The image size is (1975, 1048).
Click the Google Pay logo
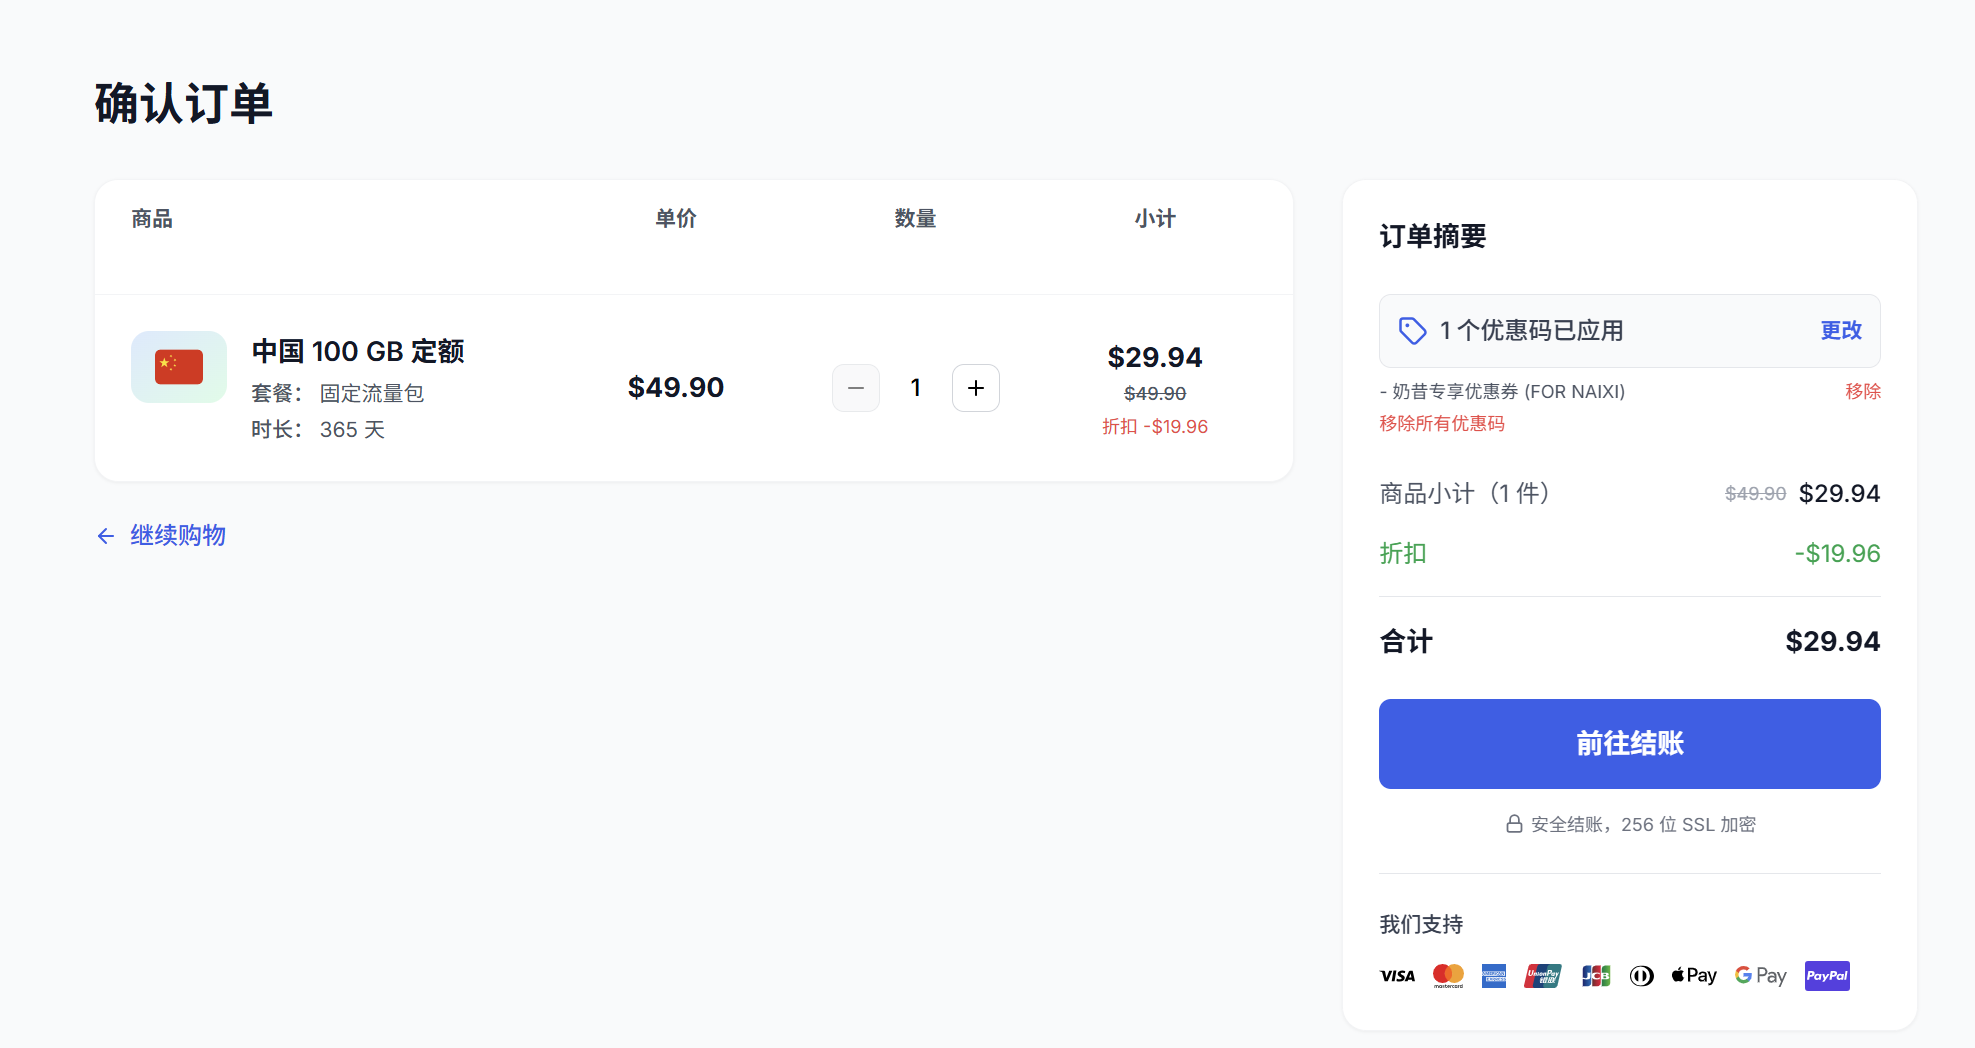click(1760, 976)
